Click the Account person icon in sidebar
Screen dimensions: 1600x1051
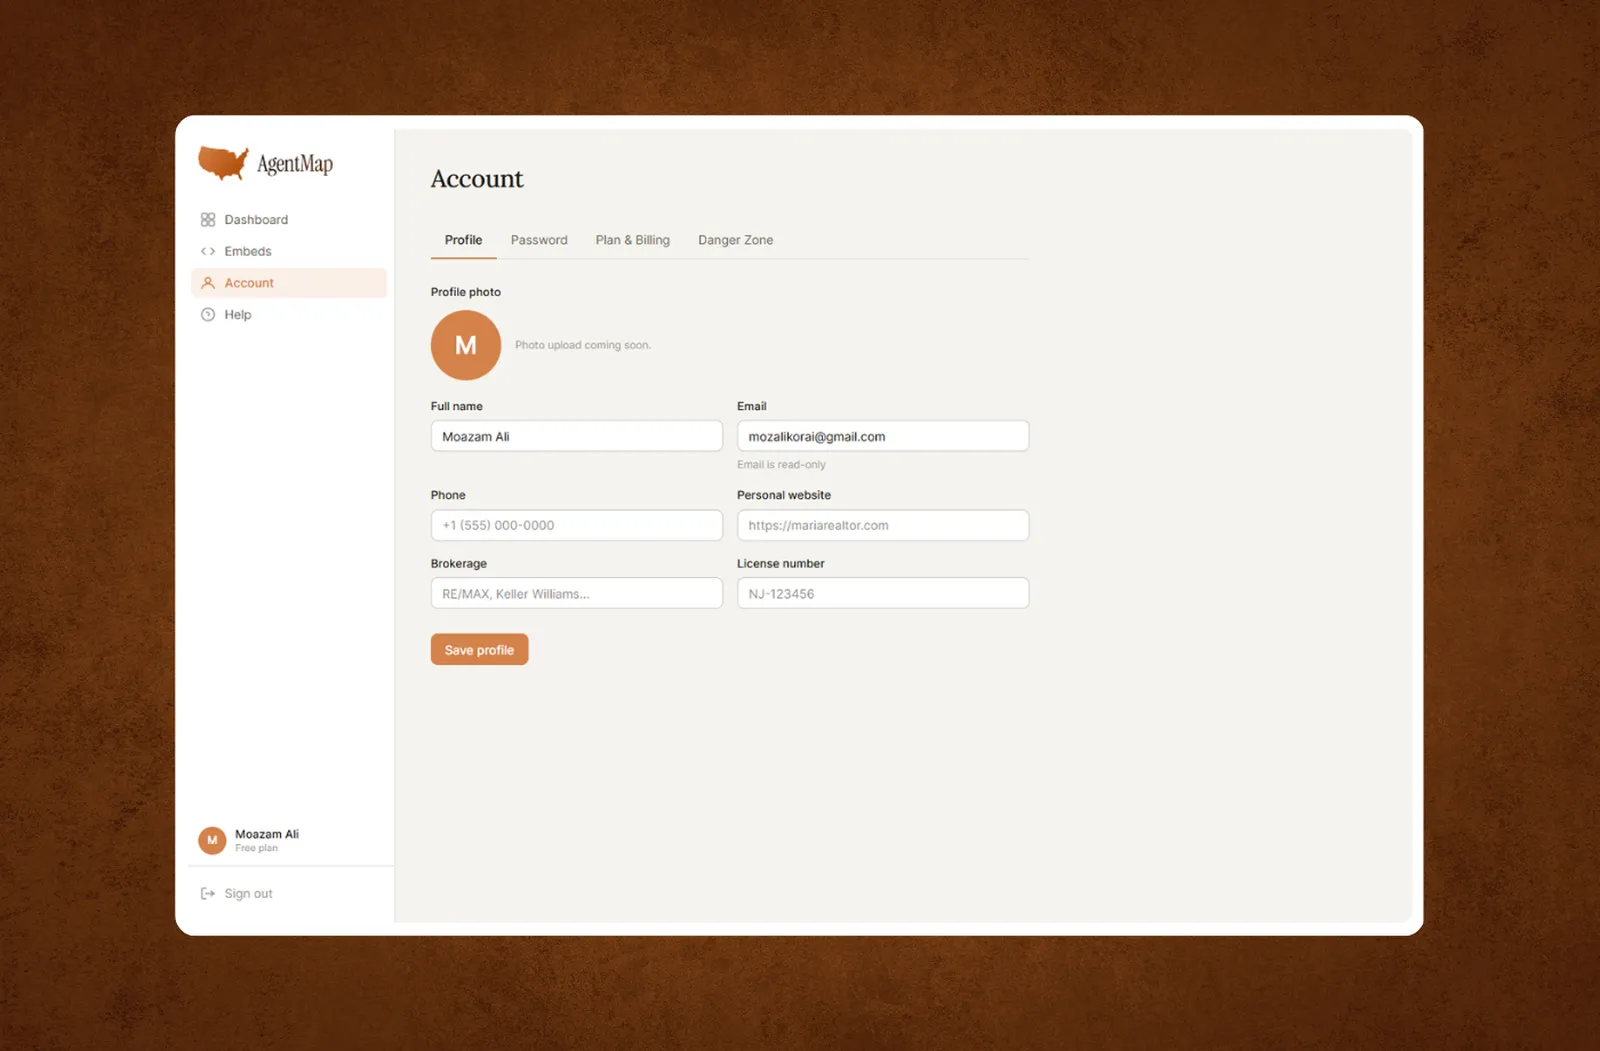pos(208,283)
